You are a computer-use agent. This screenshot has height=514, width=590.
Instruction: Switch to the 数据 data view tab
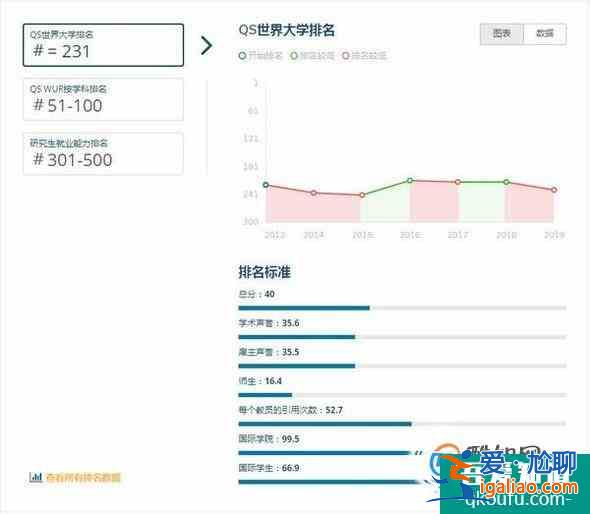pyautogui.click(x=545, y=34)
